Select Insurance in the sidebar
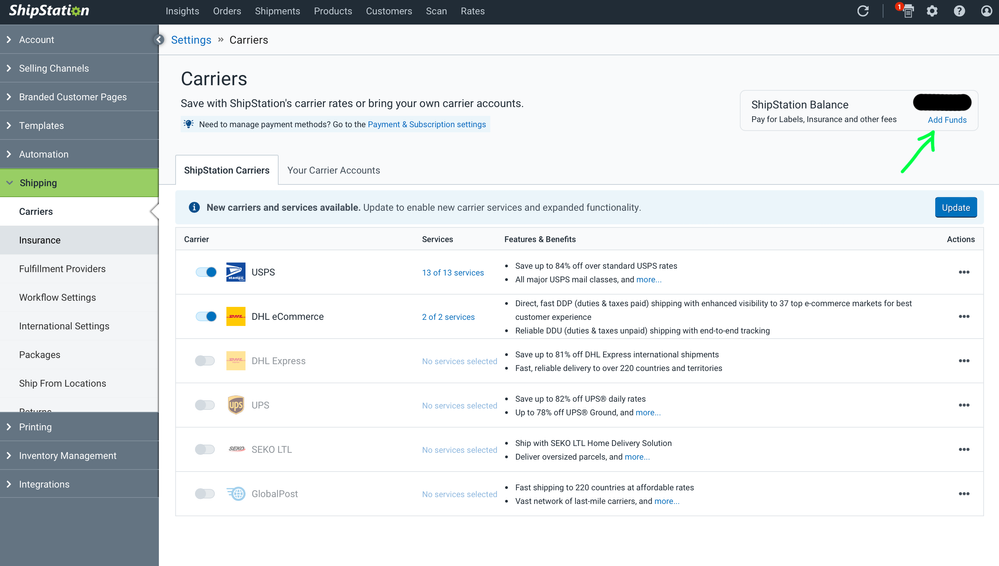Image resolution: width=999 pixels, height=566 pixels. coord(40,241)
